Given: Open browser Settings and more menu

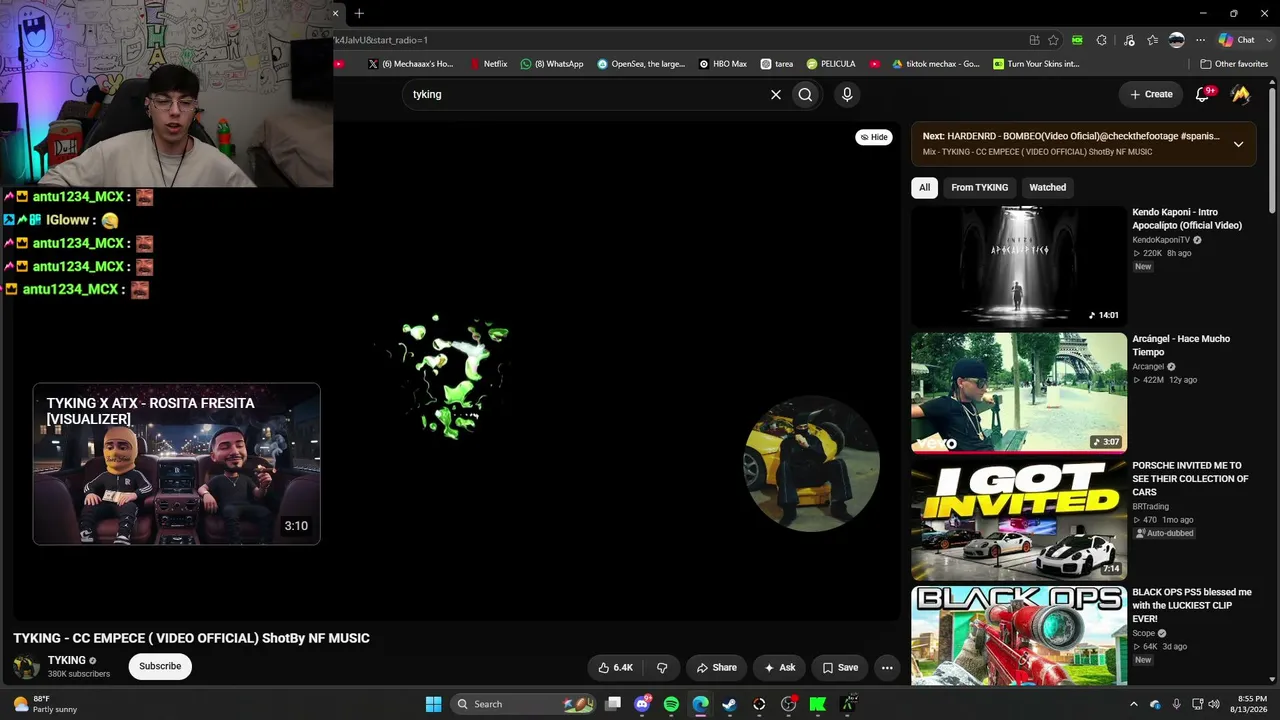Looking at the screenshot, I should [1200, 40].
